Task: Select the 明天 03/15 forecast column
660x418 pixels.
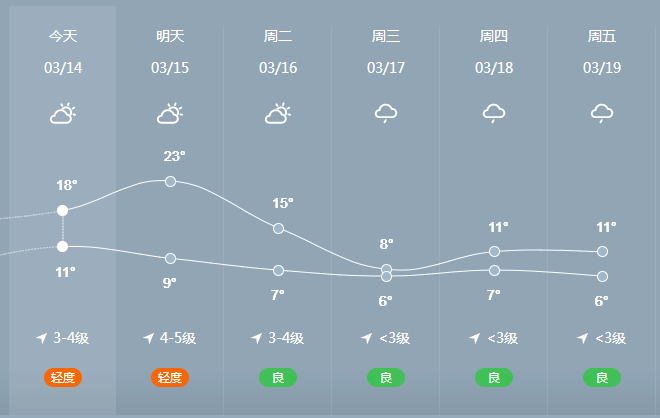Action: [170, 210]
